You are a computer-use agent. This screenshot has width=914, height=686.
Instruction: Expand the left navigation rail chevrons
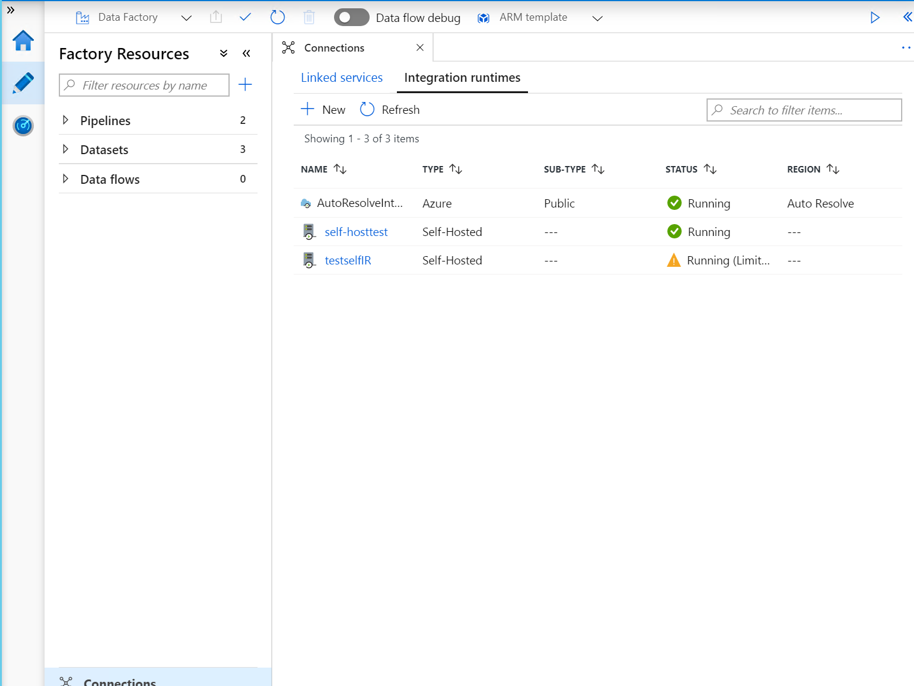point(10,10)
